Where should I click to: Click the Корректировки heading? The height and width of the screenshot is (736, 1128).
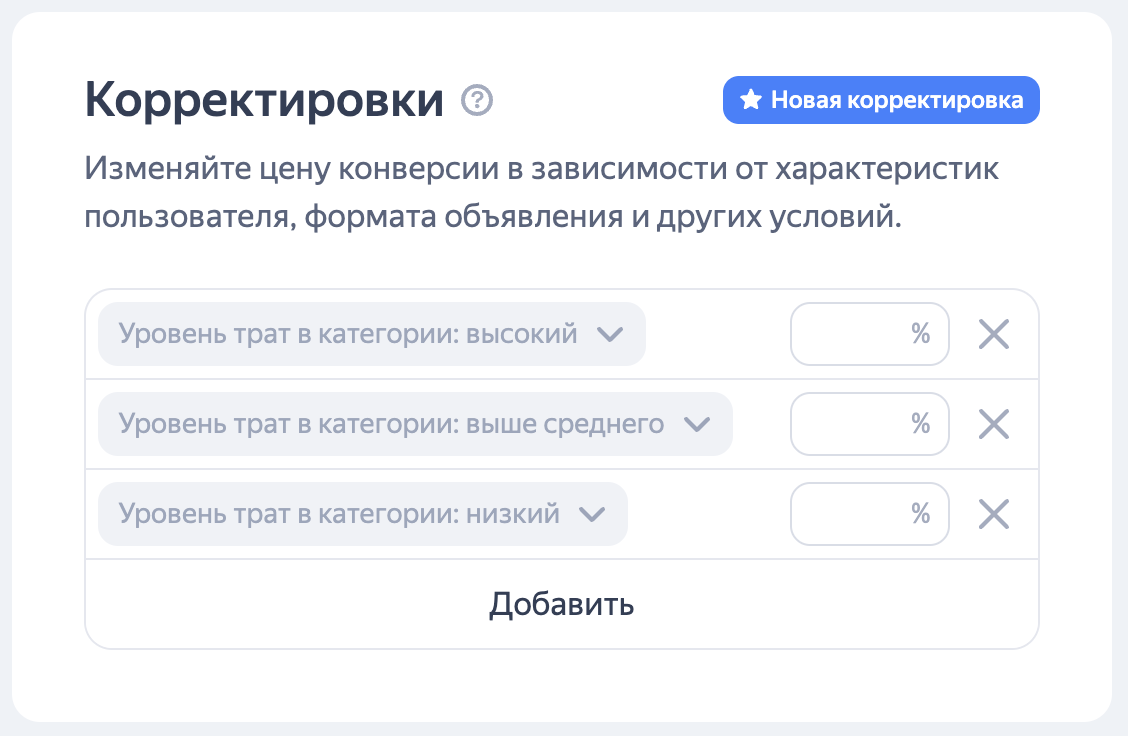click(x=264, y=100)
